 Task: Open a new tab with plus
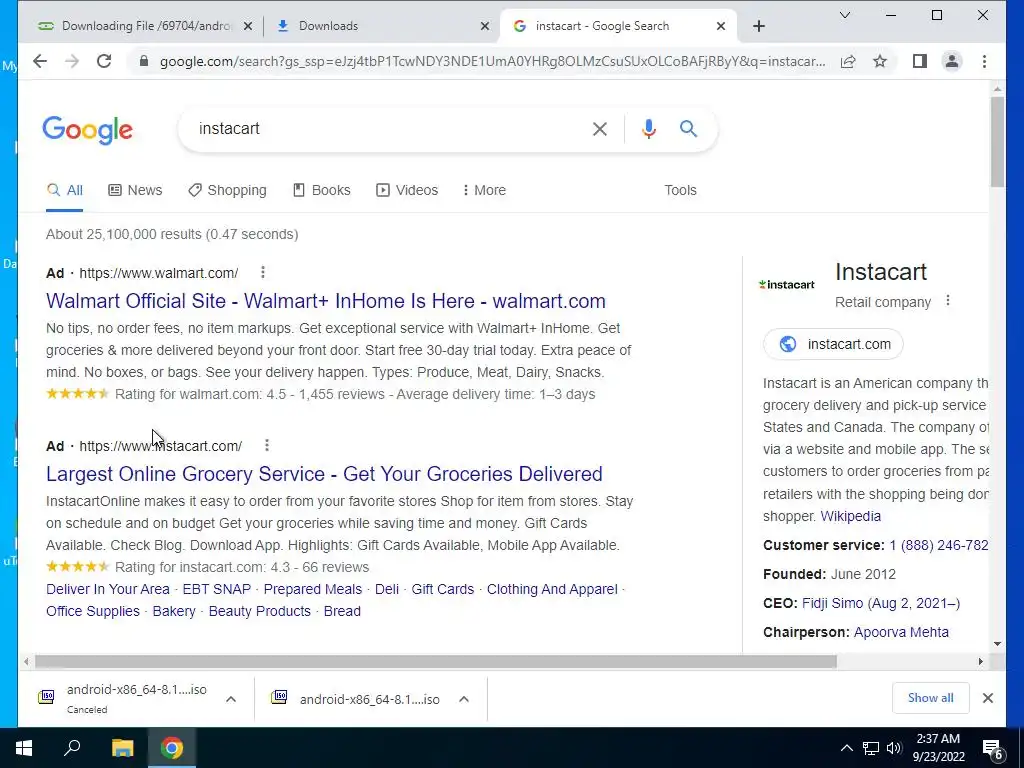click(758, 26)
